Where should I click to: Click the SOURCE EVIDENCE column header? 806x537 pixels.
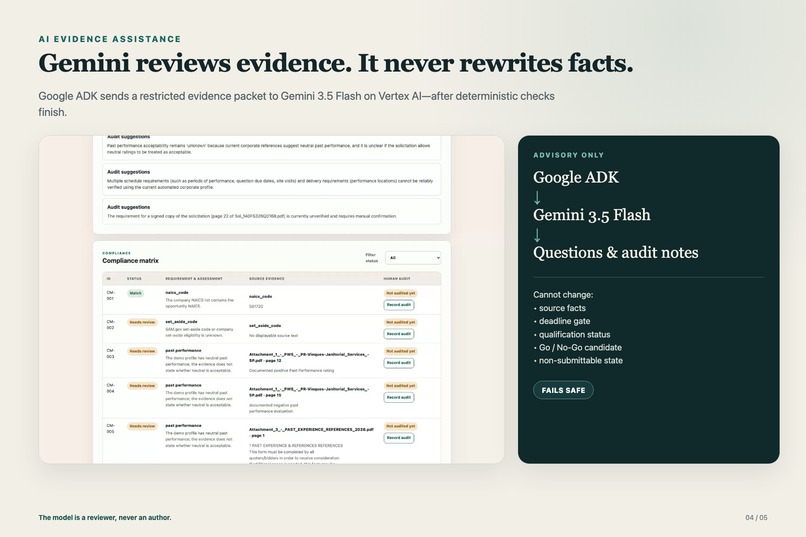click(266, 279)
